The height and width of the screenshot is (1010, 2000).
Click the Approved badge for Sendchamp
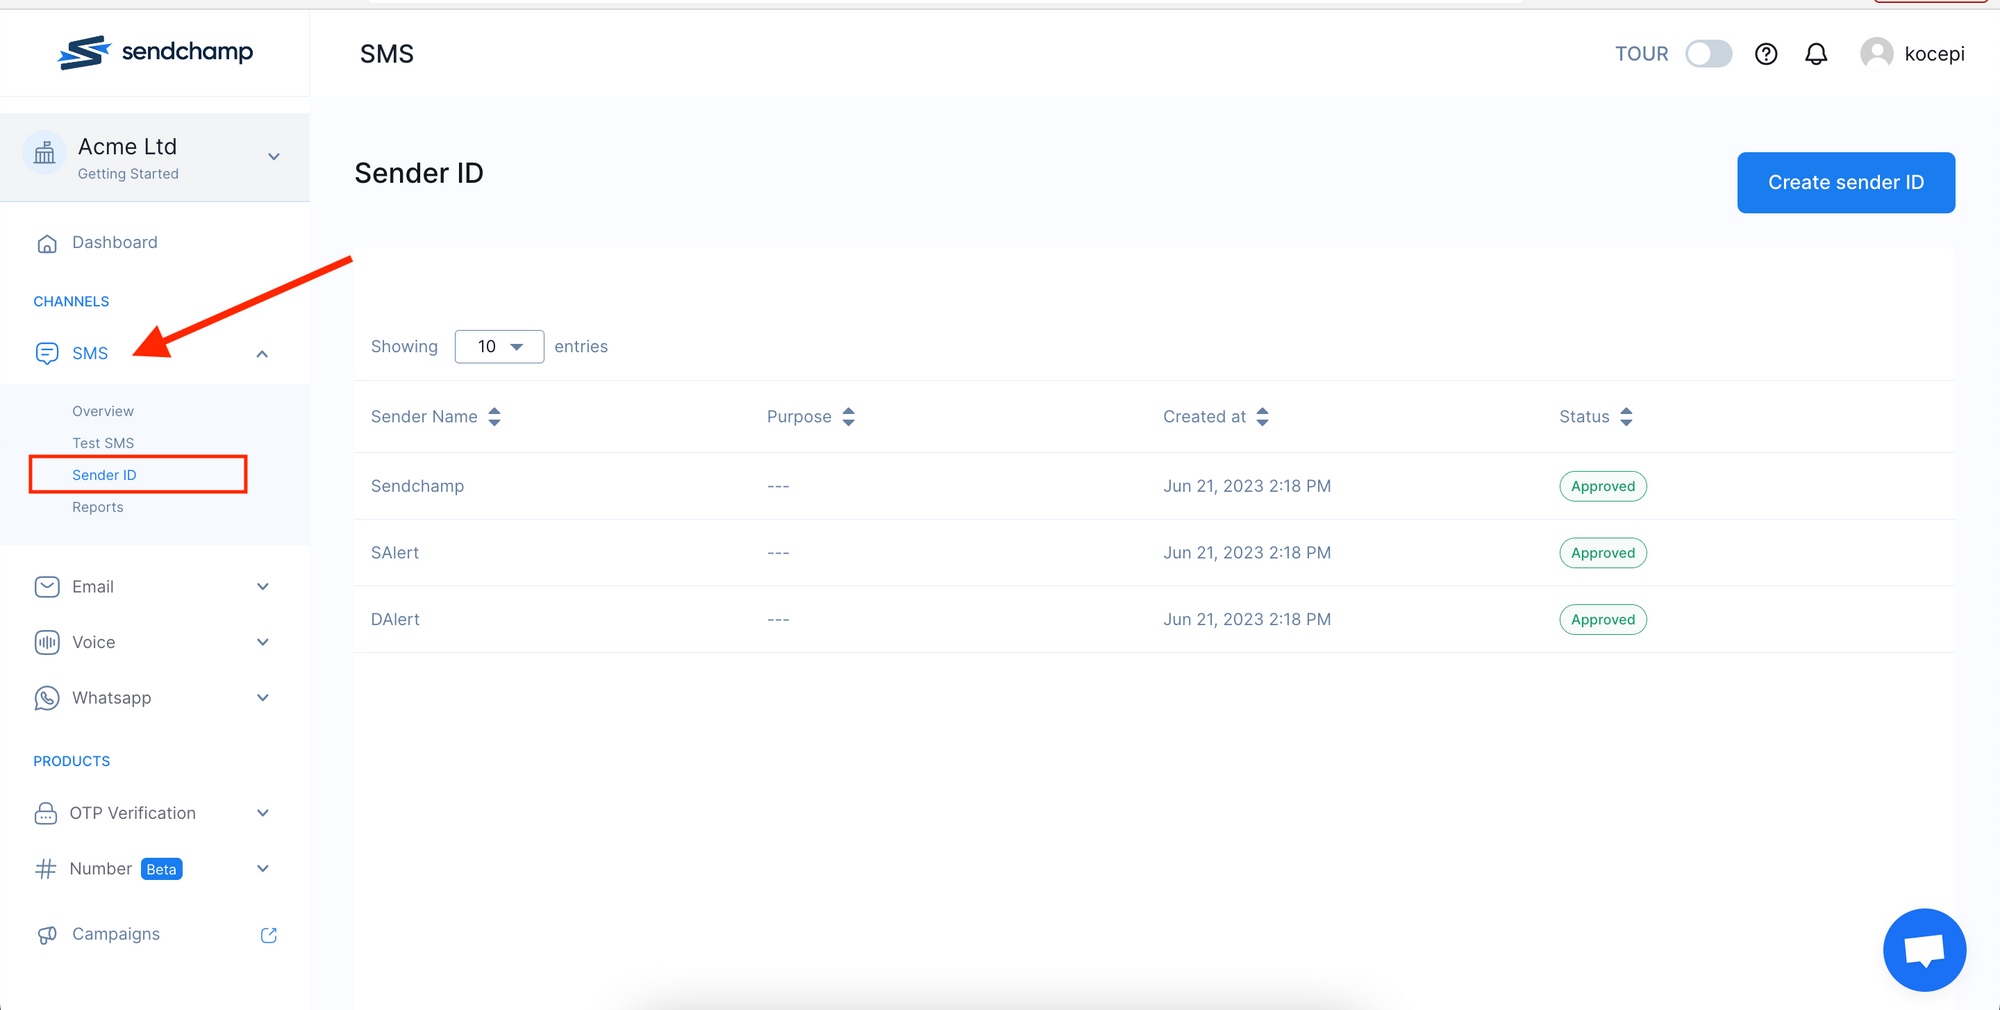[x=1602, y=486]
